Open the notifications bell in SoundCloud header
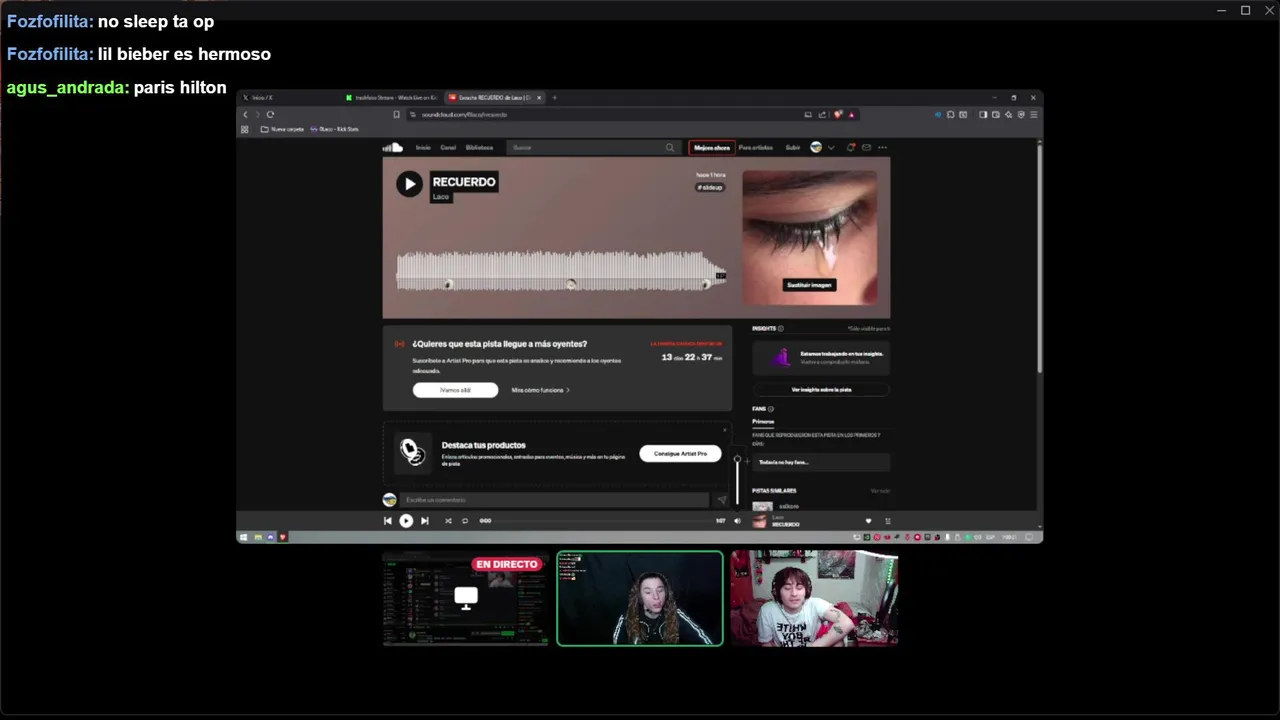Screen dimensions: 1280x720 coord(851,147)
